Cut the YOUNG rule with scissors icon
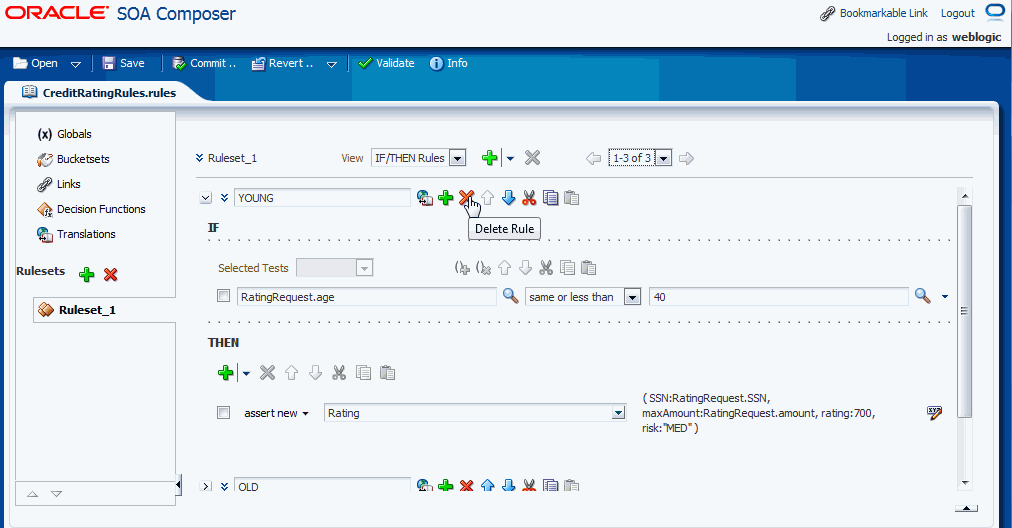This screenshot has height=528, width=1012. pyautogui.click(x=529, y=198)
